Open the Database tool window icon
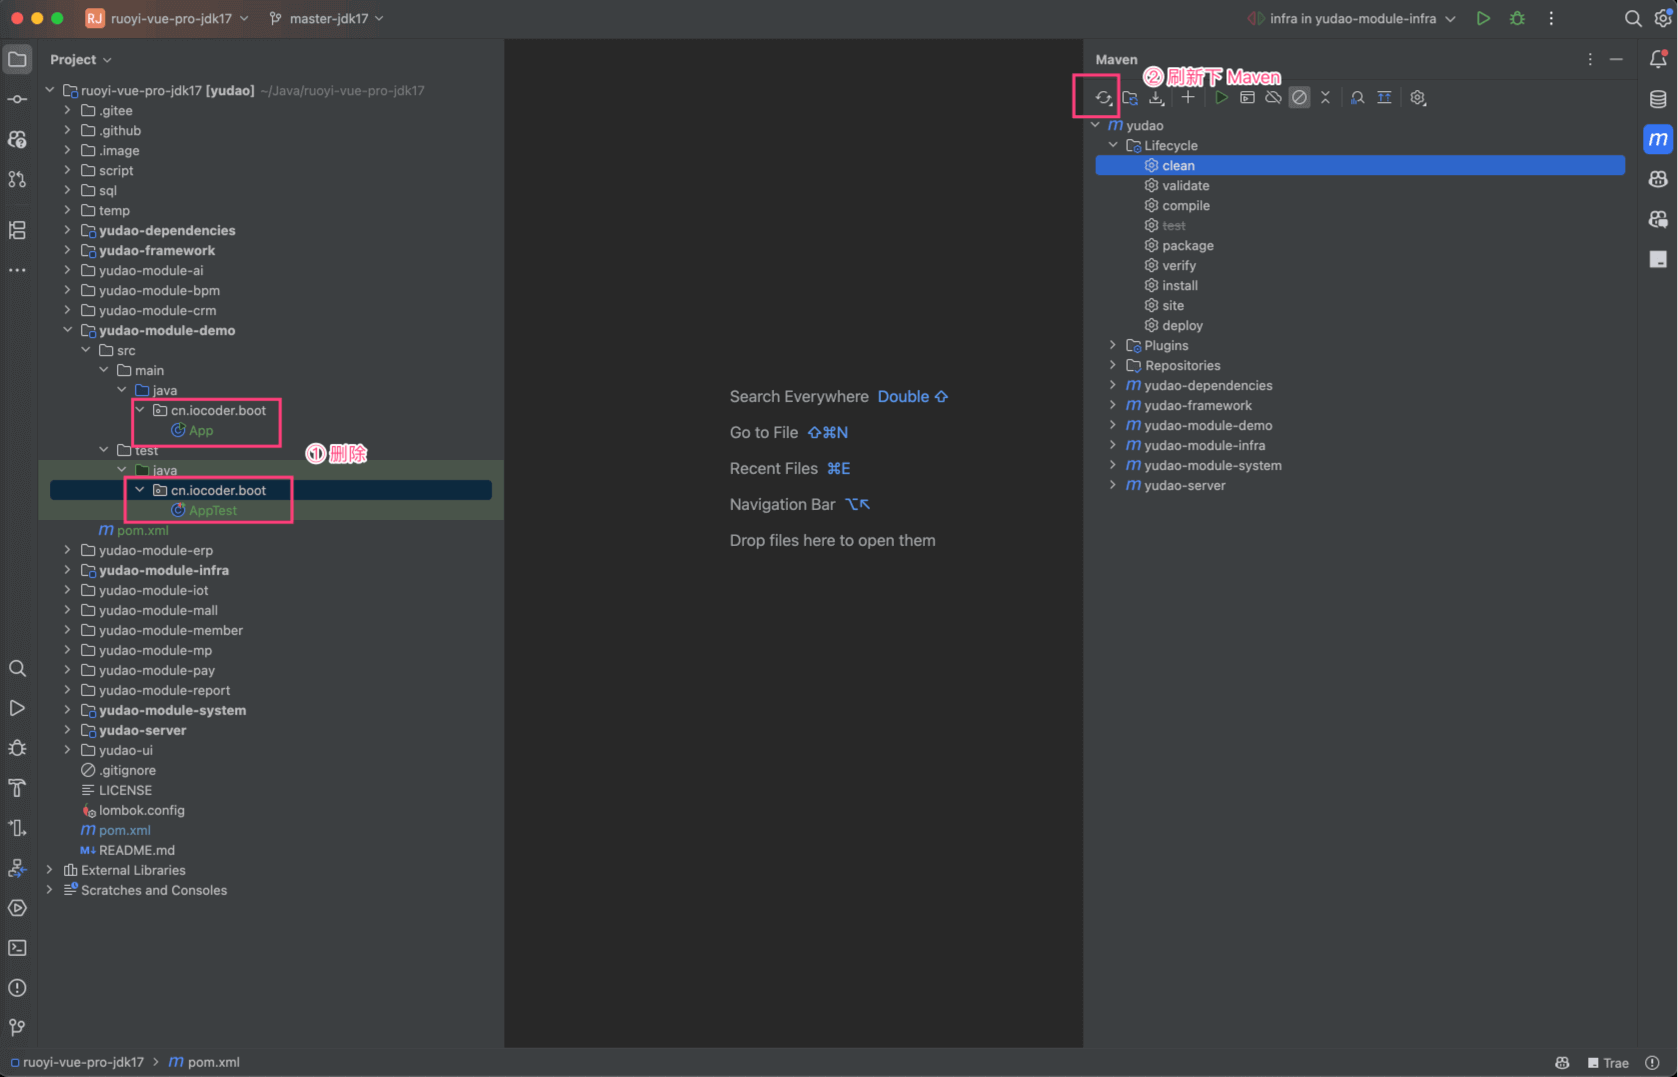 pyautogui.click(x=1658, y=99)
